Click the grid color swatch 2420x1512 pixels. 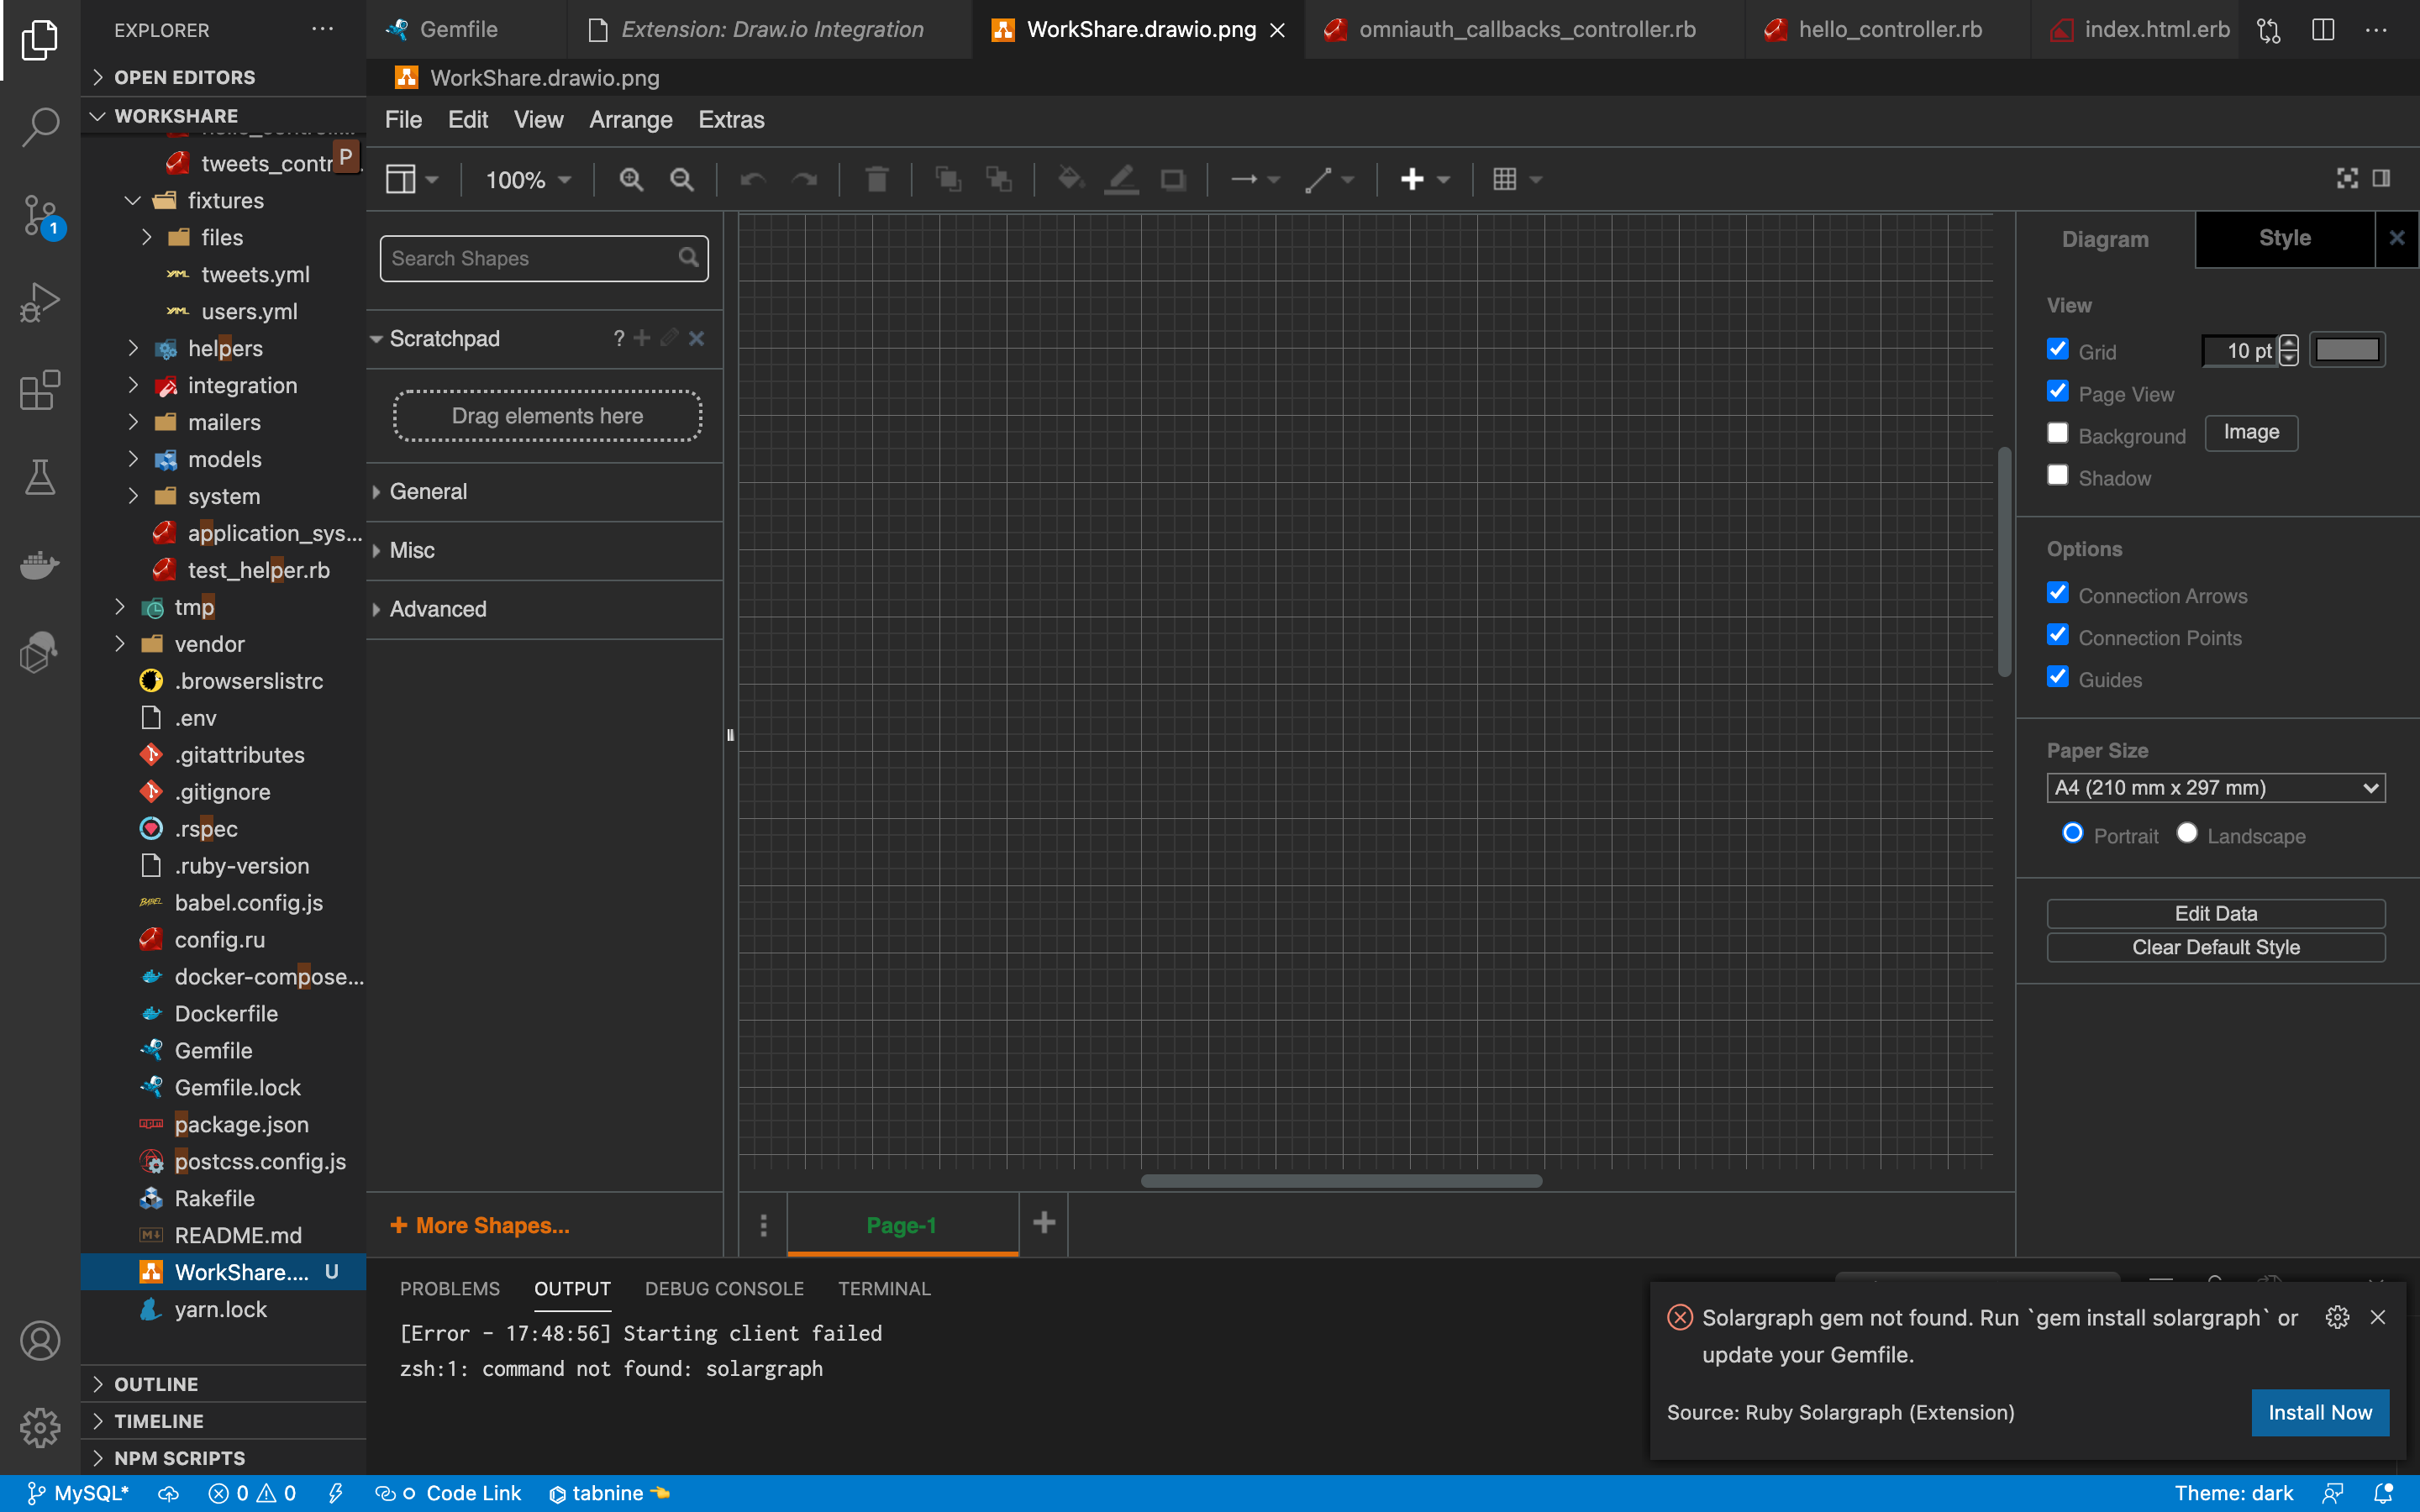(x=2346, y=350)
